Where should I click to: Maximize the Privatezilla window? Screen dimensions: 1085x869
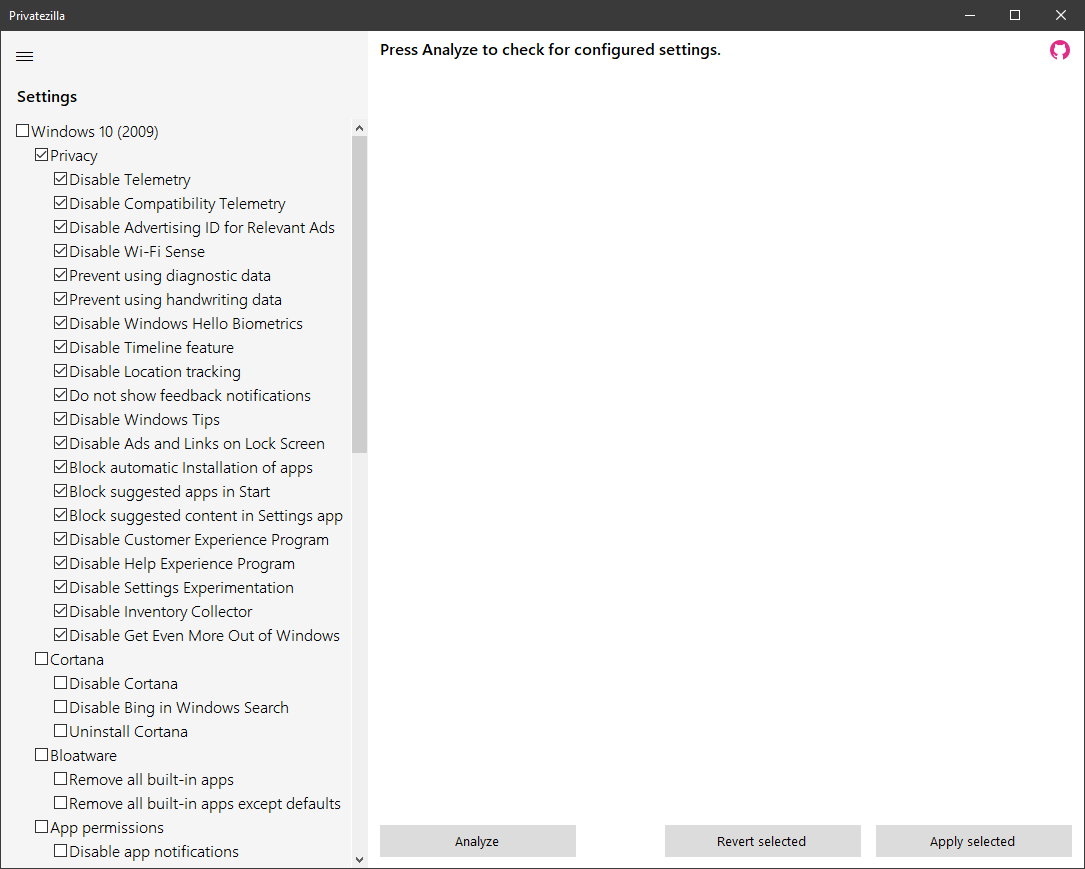pos(1015,15)
